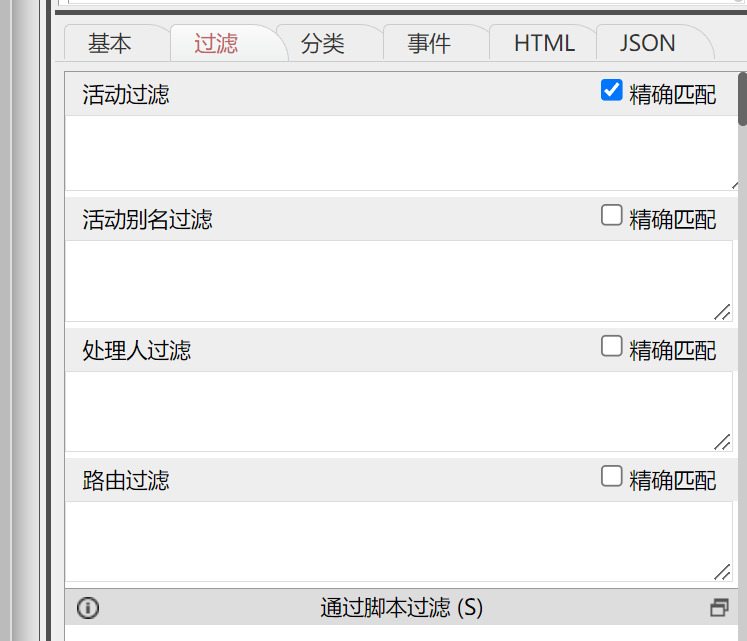747x641 pixels.
Task: Uncheck 精确匹配 for 活动过滤
Action: [x=612, y=91]
